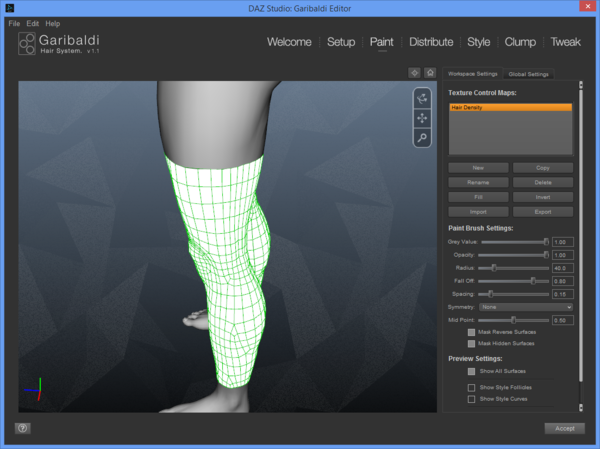Click the Accept button

(565, 428)
